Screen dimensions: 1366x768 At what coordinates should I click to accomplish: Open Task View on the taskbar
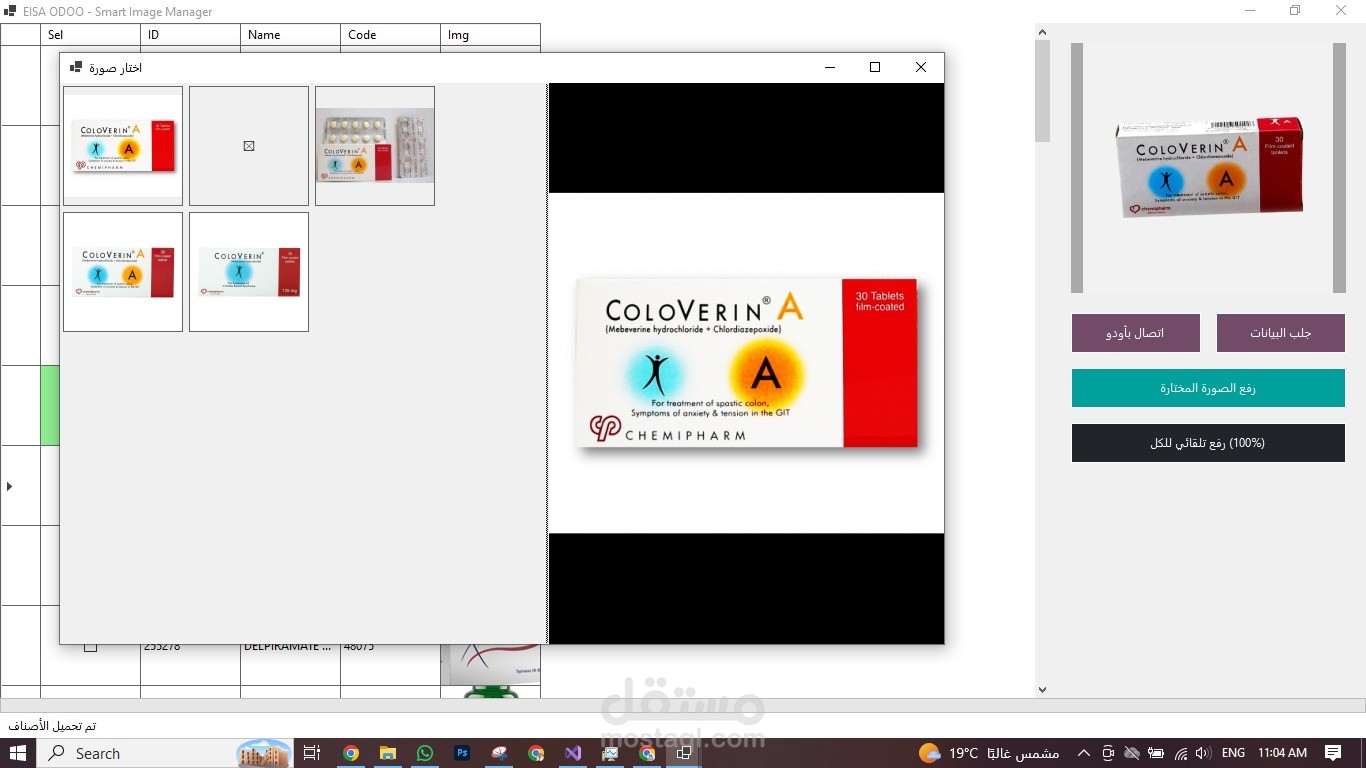pyautogui.click(x=311, y=753)
